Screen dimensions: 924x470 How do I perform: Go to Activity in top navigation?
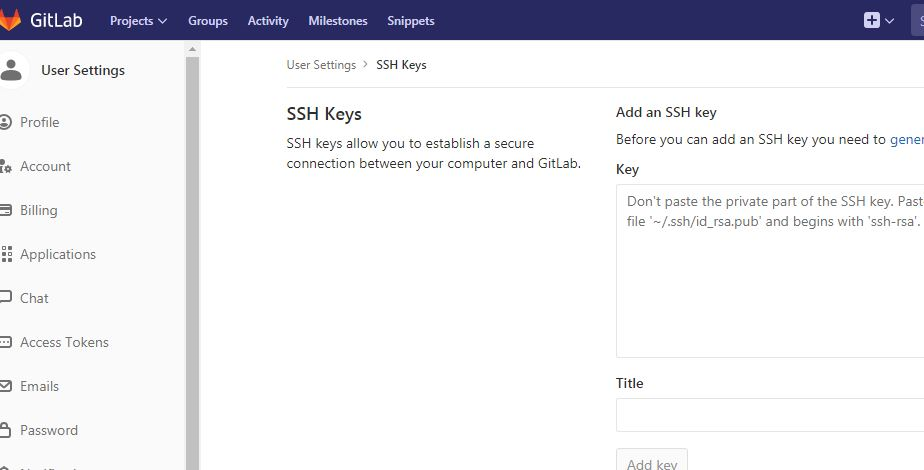point(268,20)
